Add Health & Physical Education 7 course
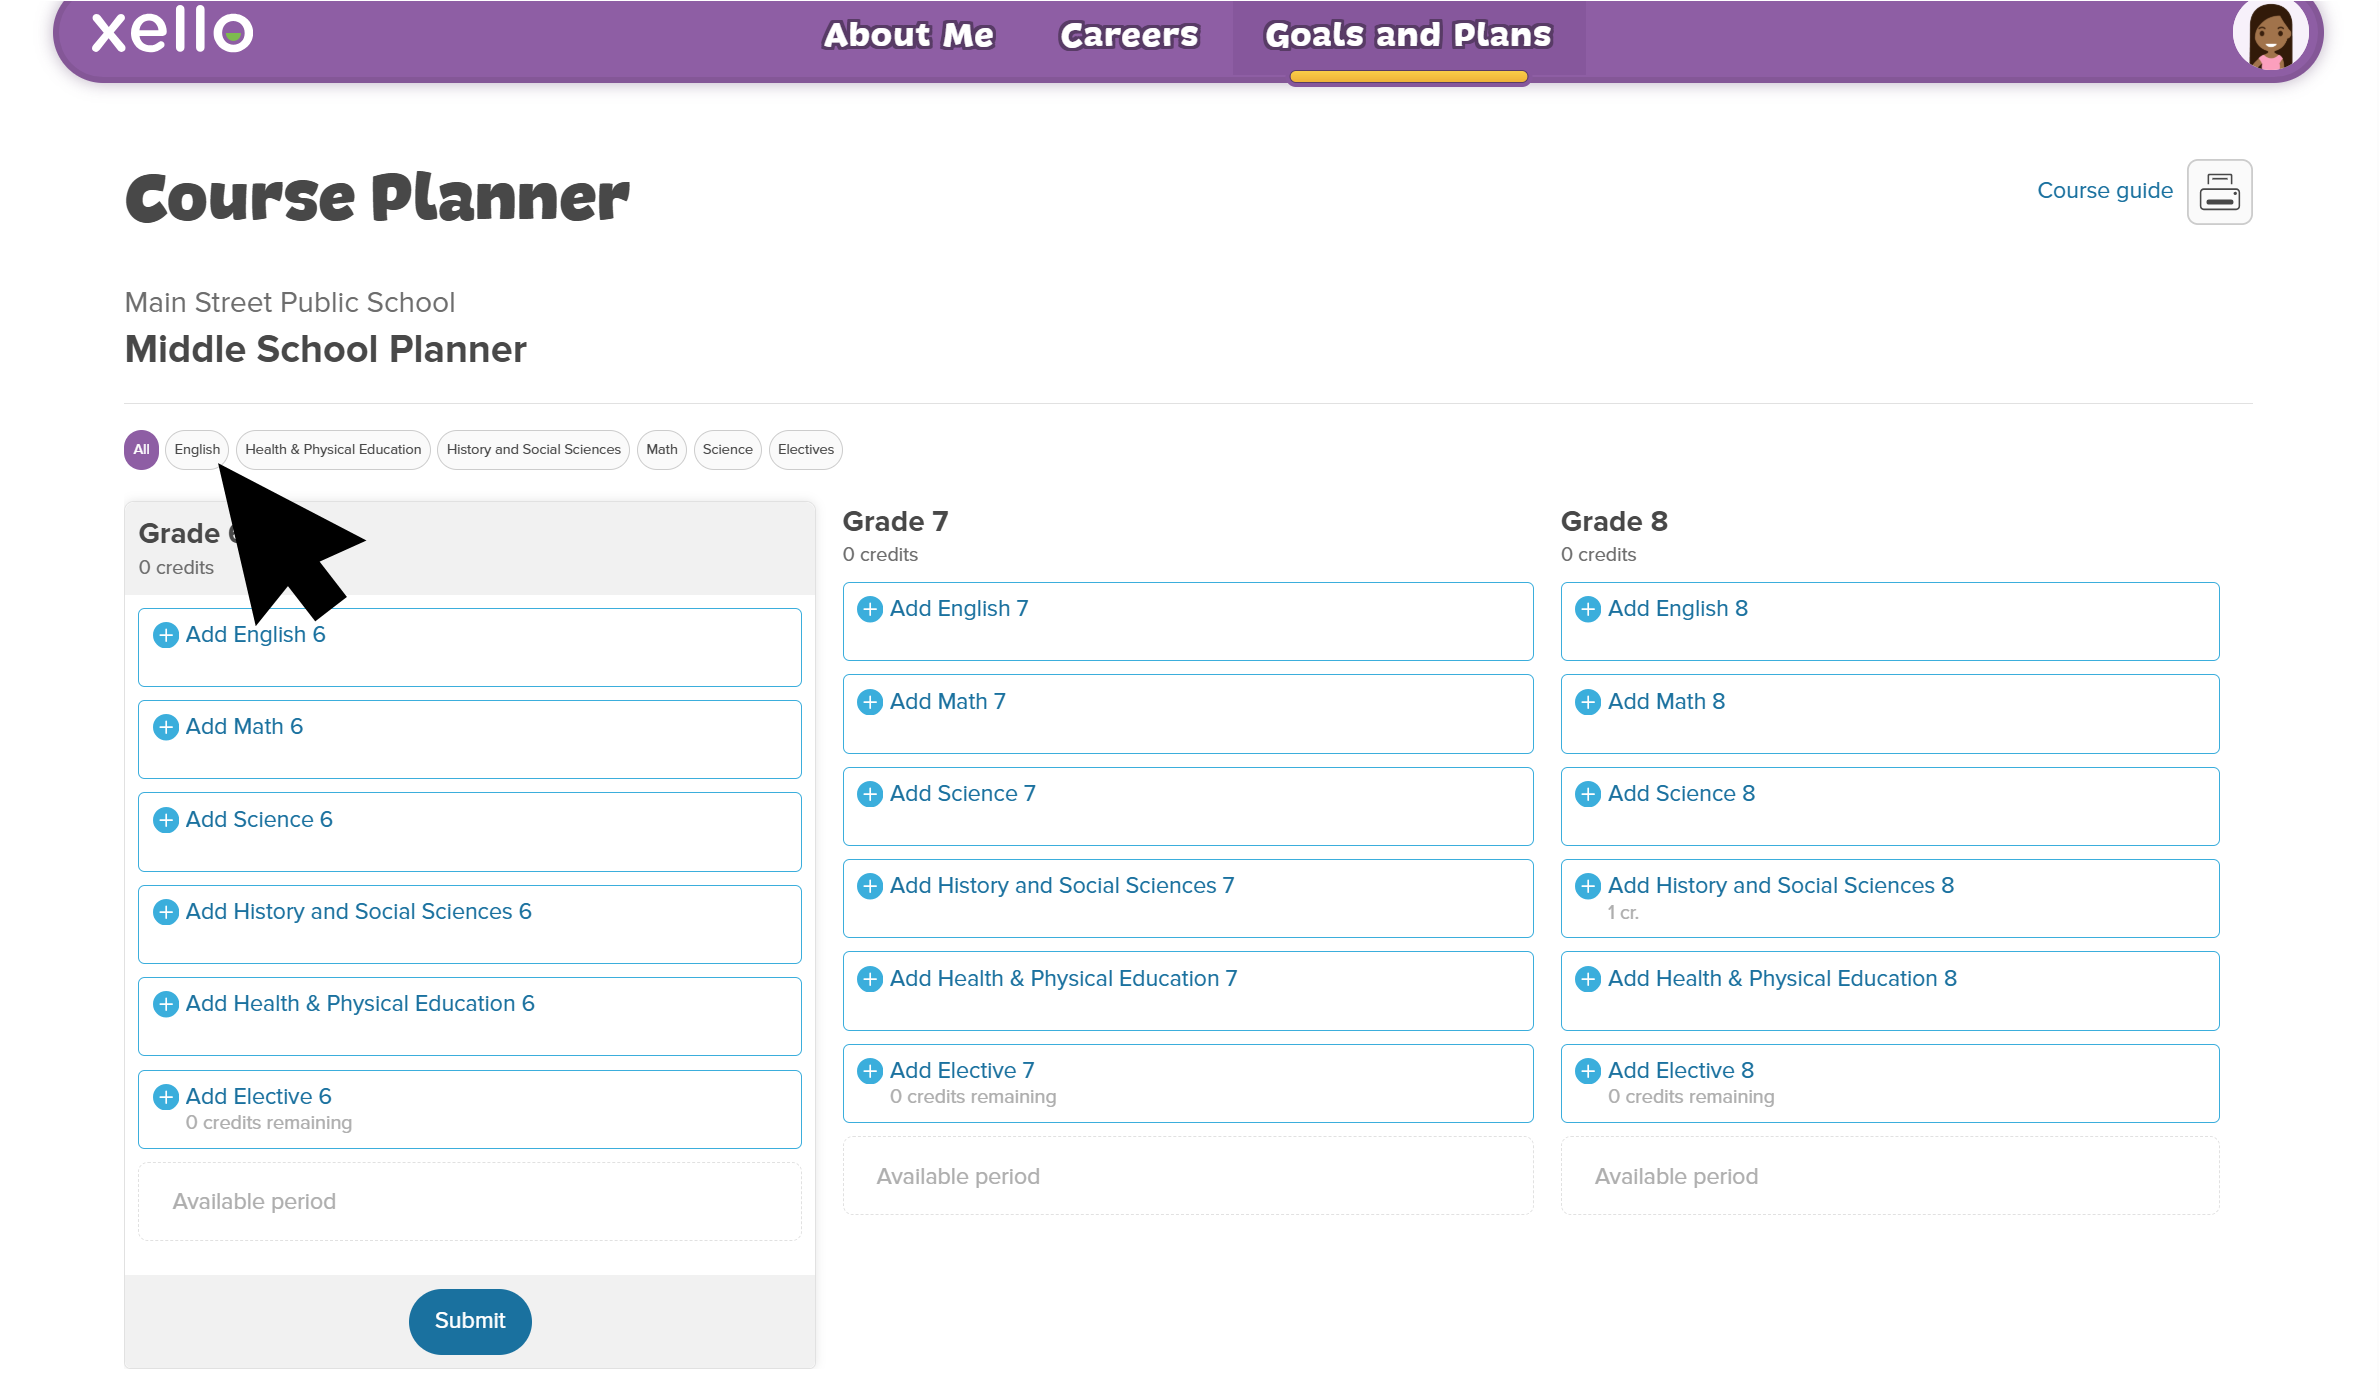The height and width of the screenshot is (1398, 2379). (1188, 991)
